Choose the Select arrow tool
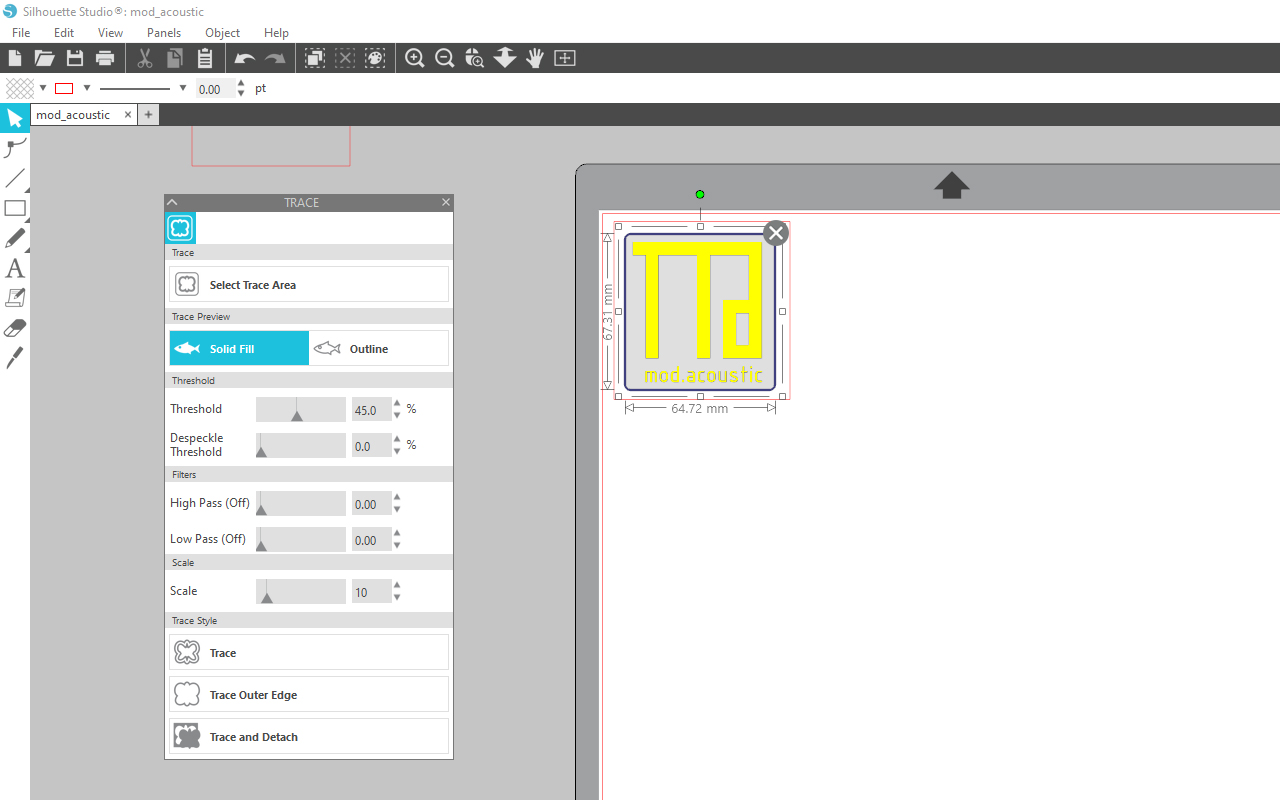The width and height of the screenshot is (1280, 800). click(x=15, y=119)
